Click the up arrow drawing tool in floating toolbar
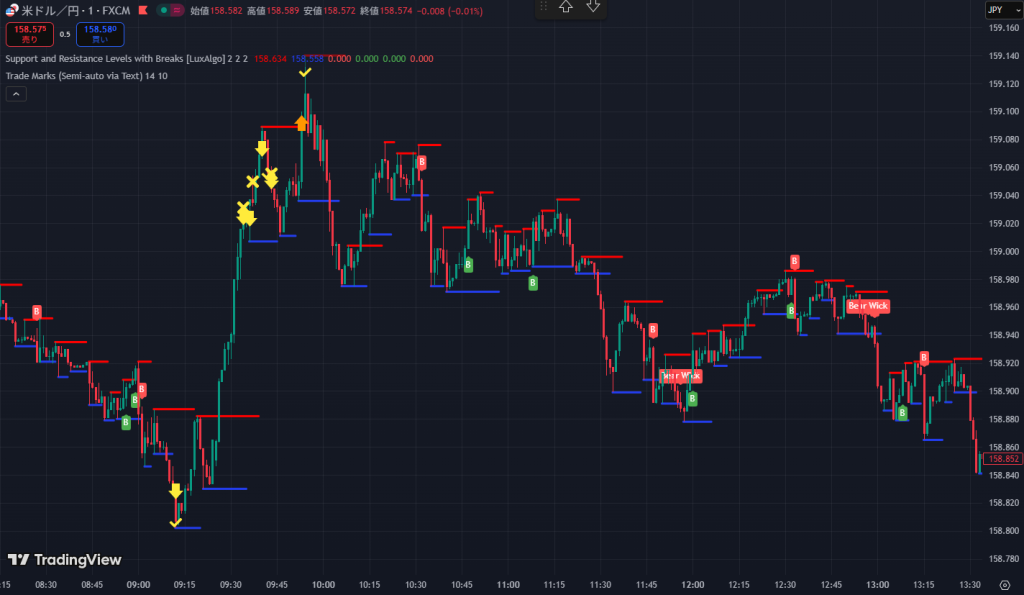 point(566,7)
